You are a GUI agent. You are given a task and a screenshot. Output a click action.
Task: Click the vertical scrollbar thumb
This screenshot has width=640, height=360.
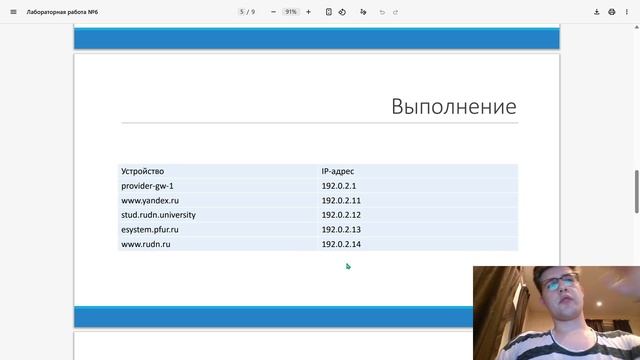click(636, 191)
